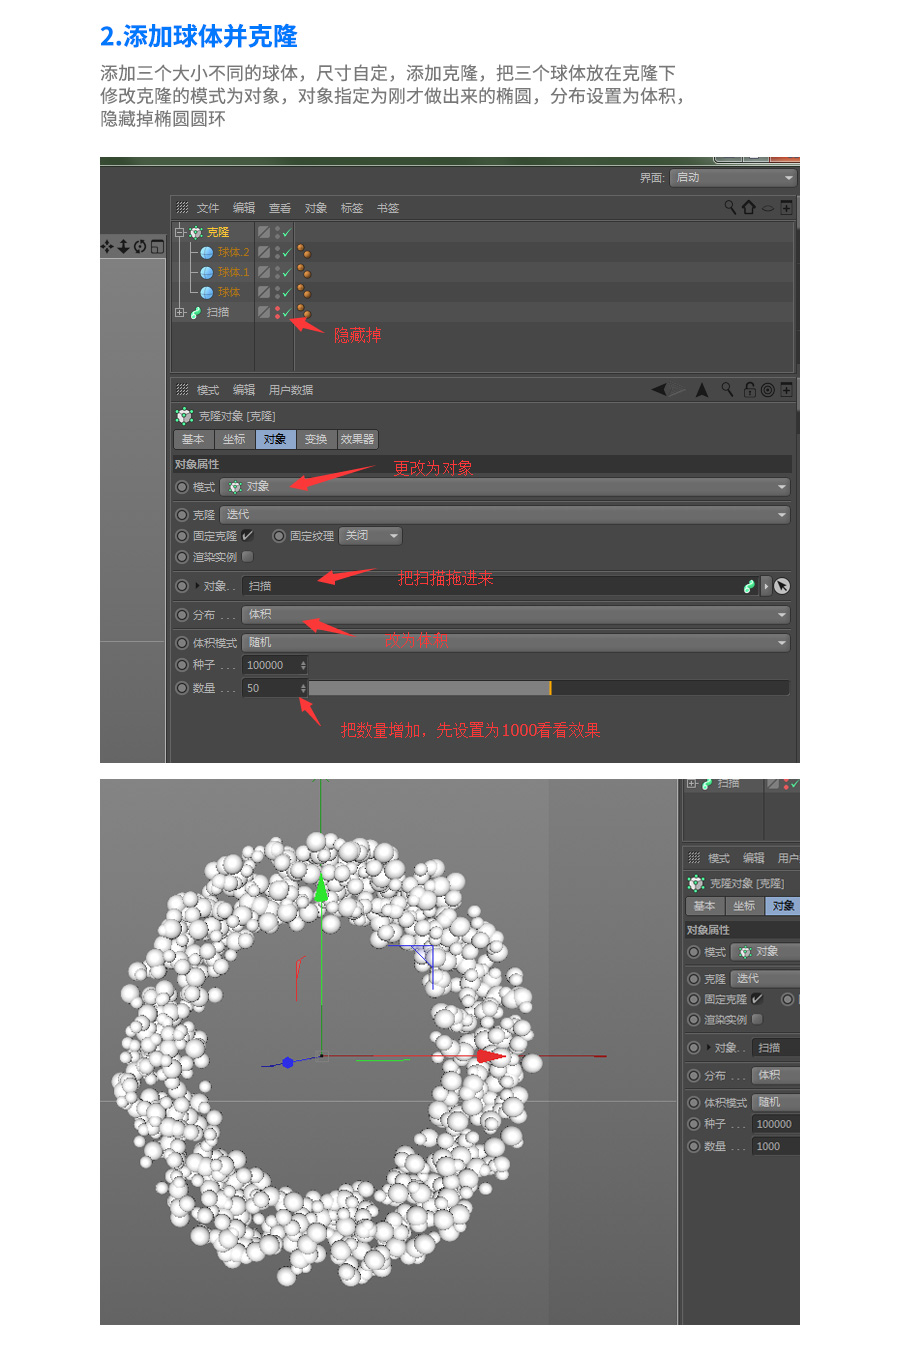Screen dimensions: 900x1348
Task: Click the texture tag on the 扫描 row
Action: click(303, 312)
